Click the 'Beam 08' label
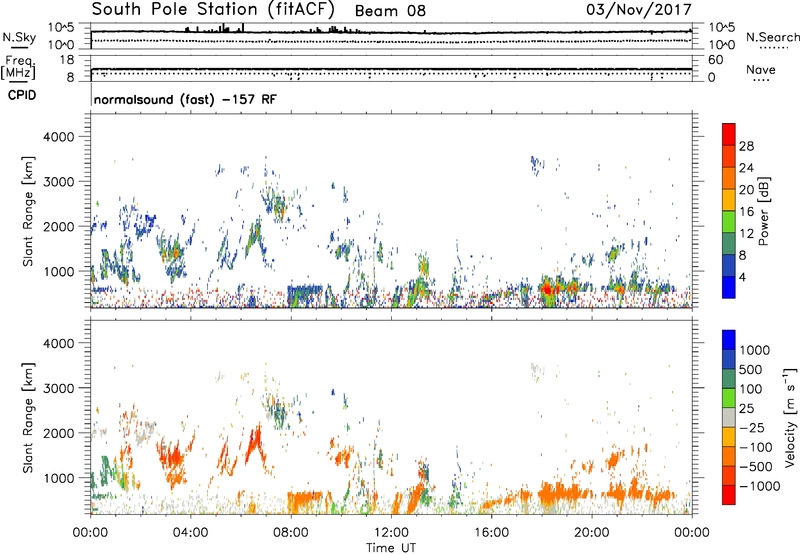800x554 pixels. point(390,11)
